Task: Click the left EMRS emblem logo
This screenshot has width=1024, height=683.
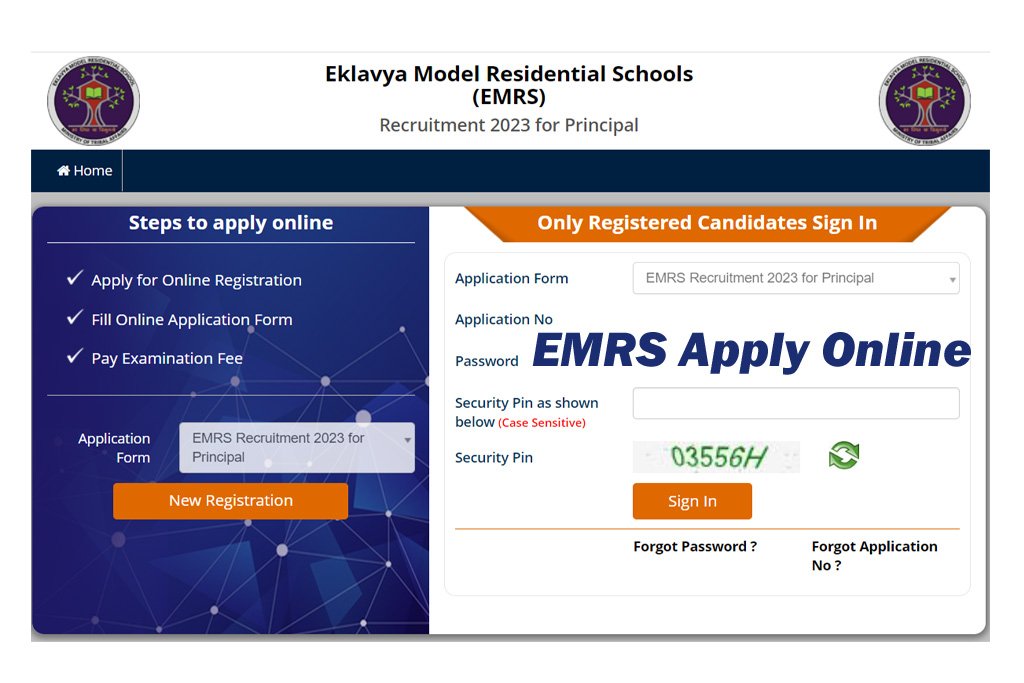Action: pyautogui.click(x=93, y=101)
